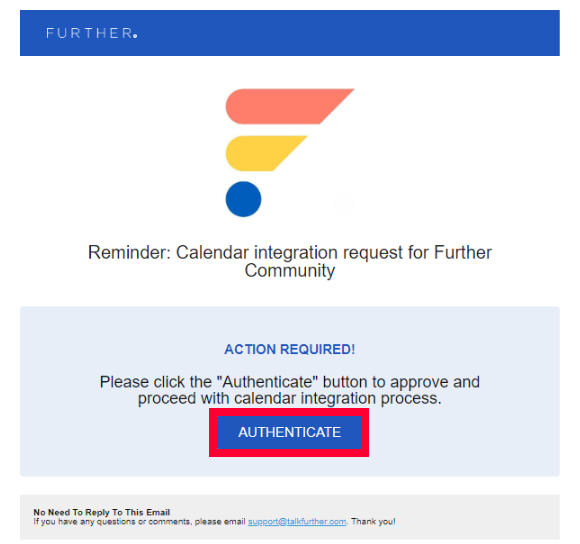Click the coral top bar of logo
Screen dimensions: 580x544
[290, 106]
